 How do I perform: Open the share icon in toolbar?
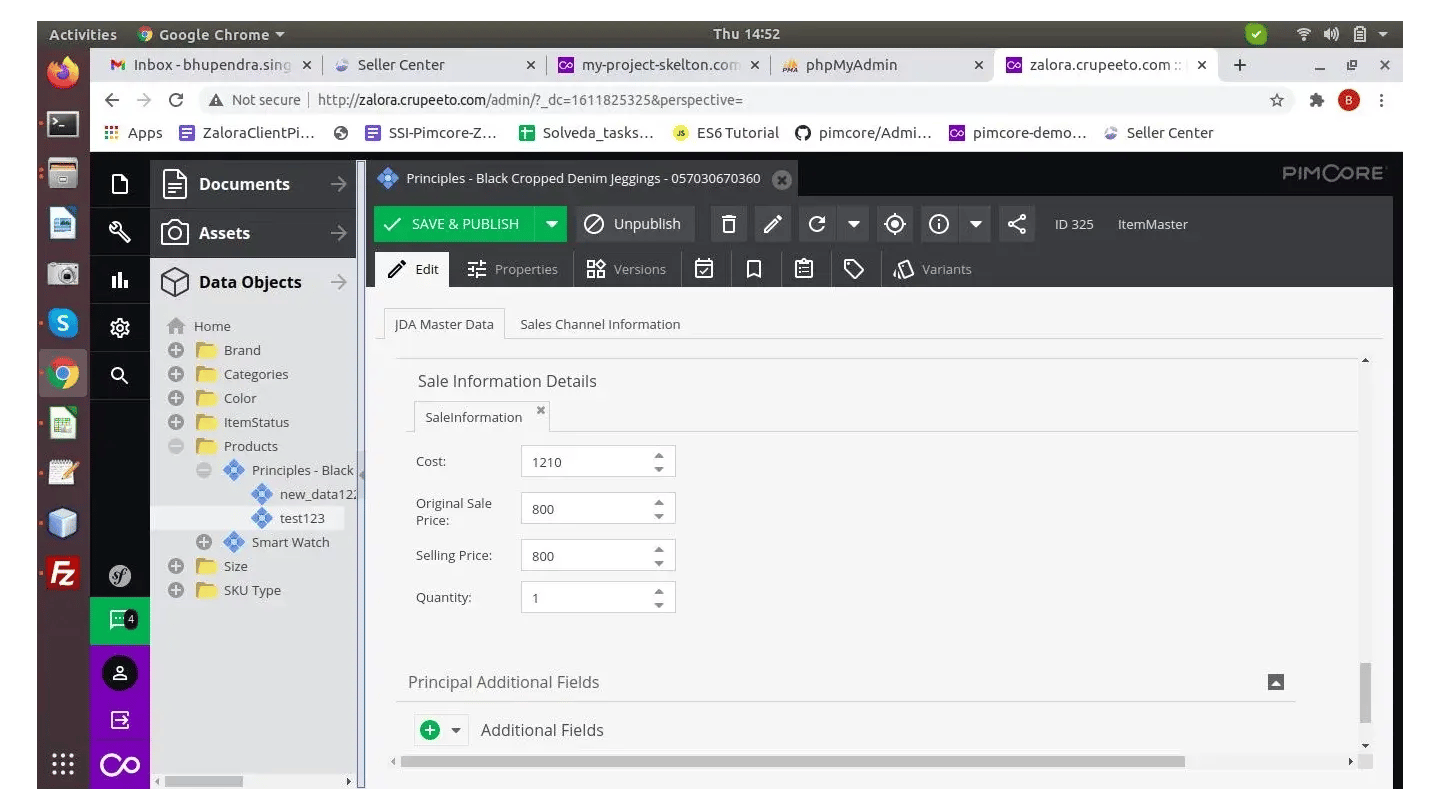coord(1017,224)
